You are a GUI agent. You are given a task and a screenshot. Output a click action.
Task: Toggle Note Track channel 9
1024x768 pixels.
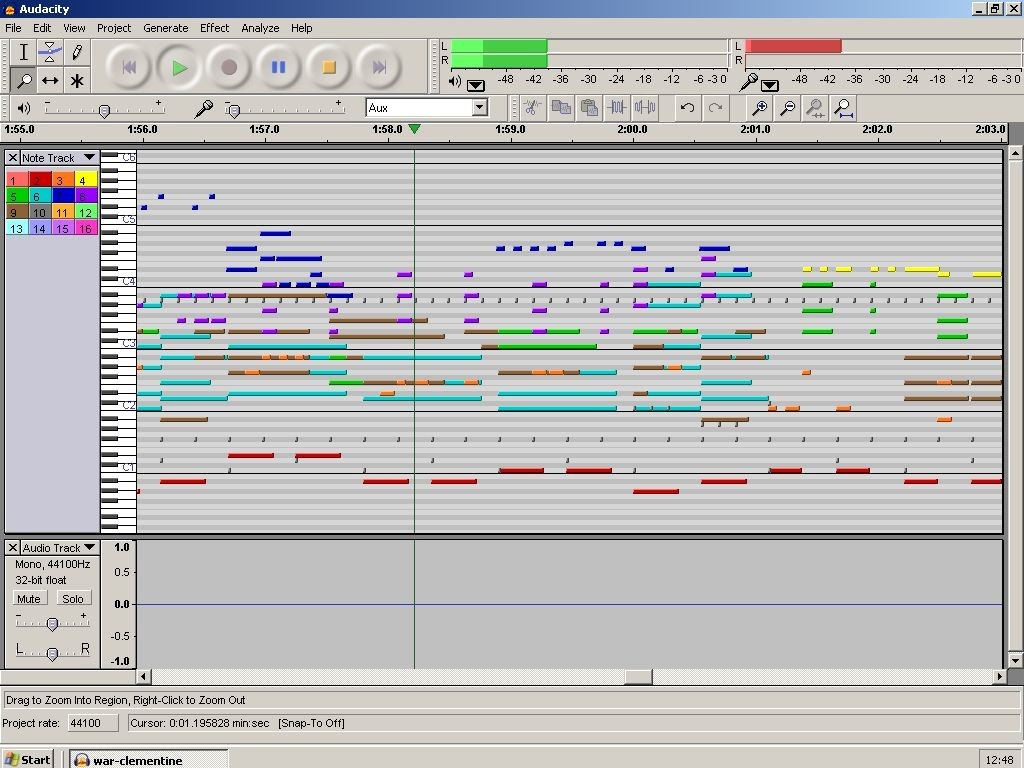pyautogui.click(x=17, y=212)
